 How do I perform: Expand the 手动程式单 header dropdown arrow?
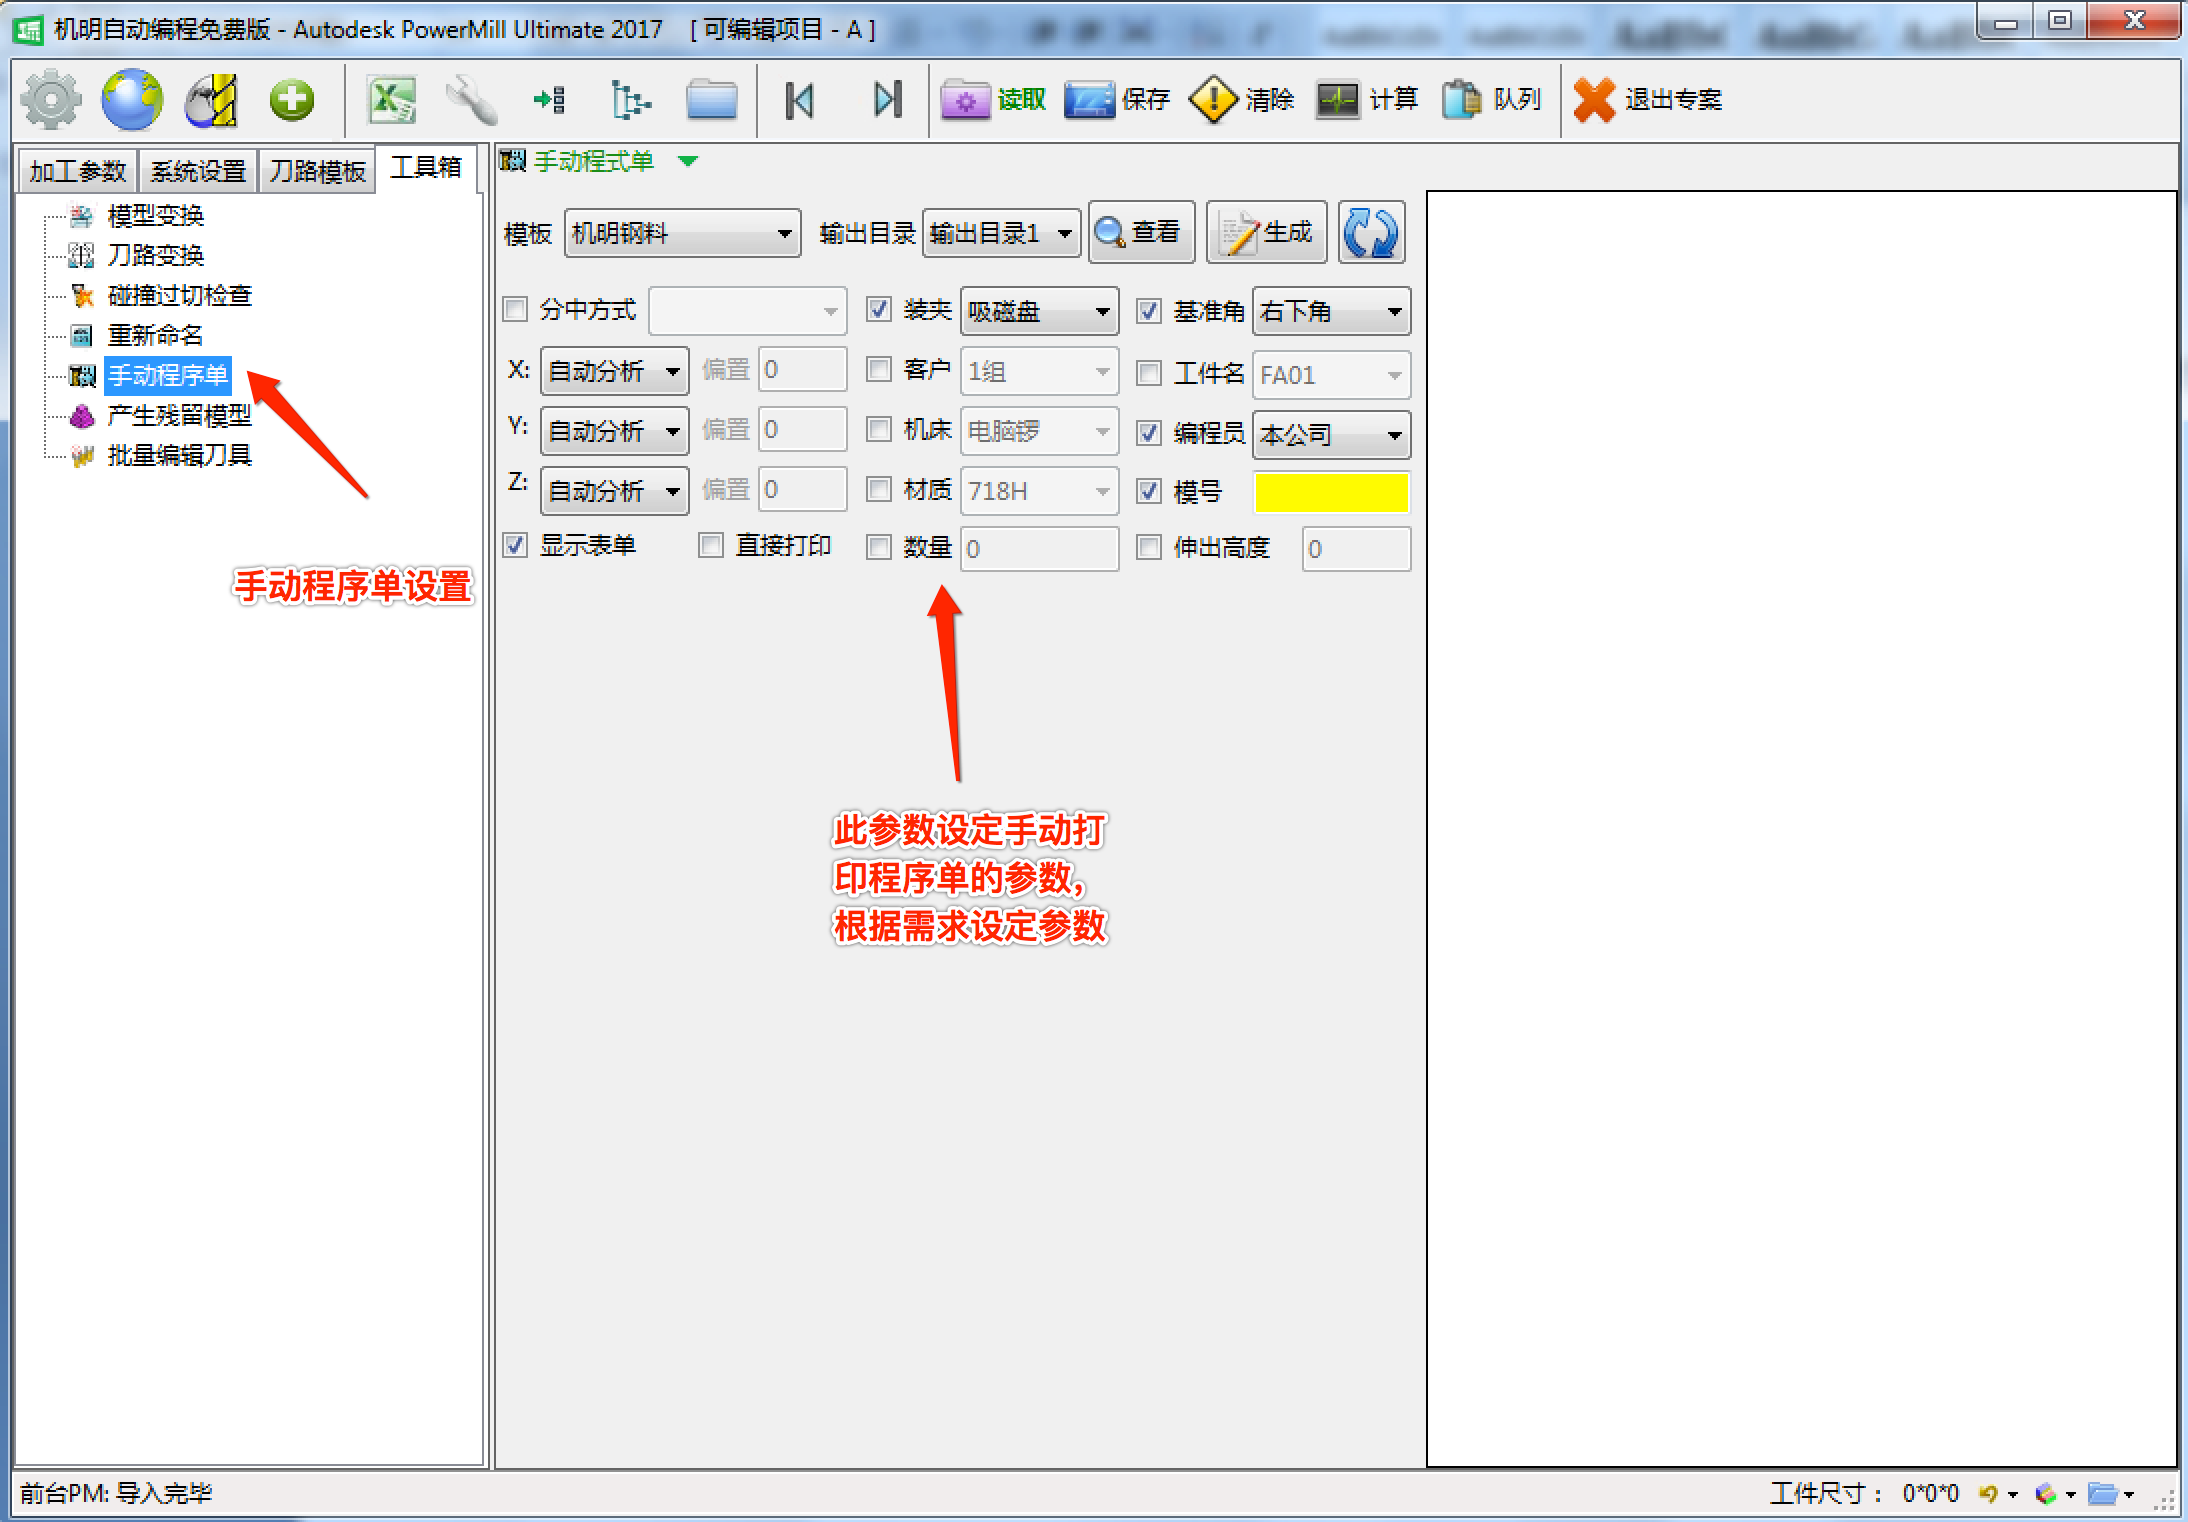pos(688,161)
